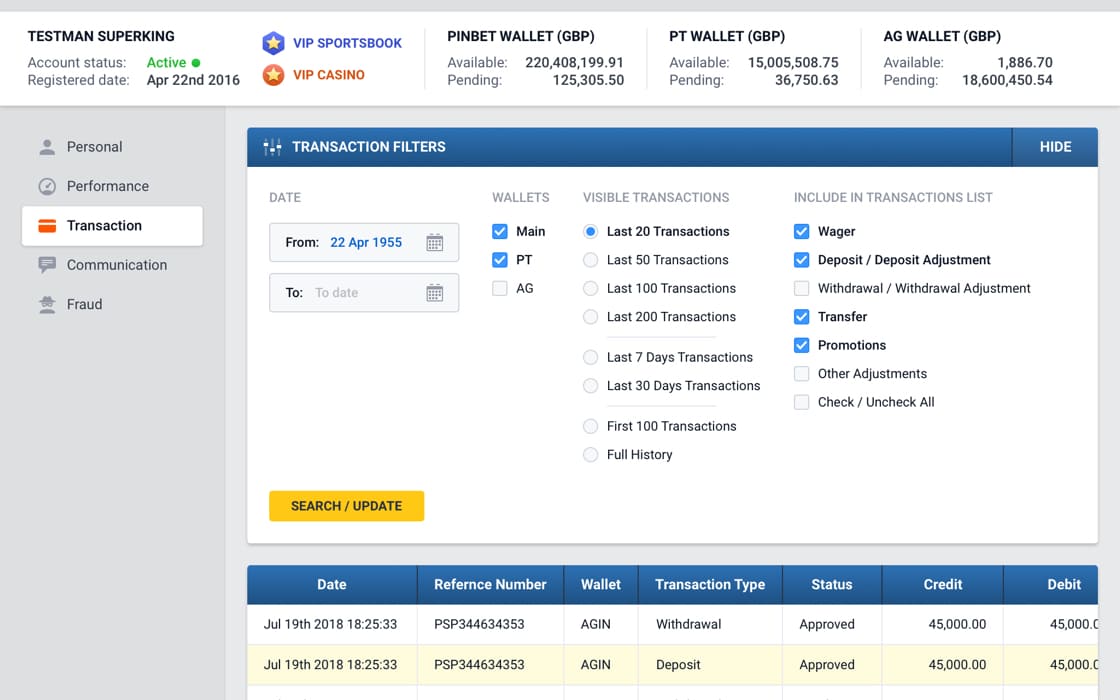Click the Fraud spy icon in sidebar
1120x700 pixels.
pos(47,305)
